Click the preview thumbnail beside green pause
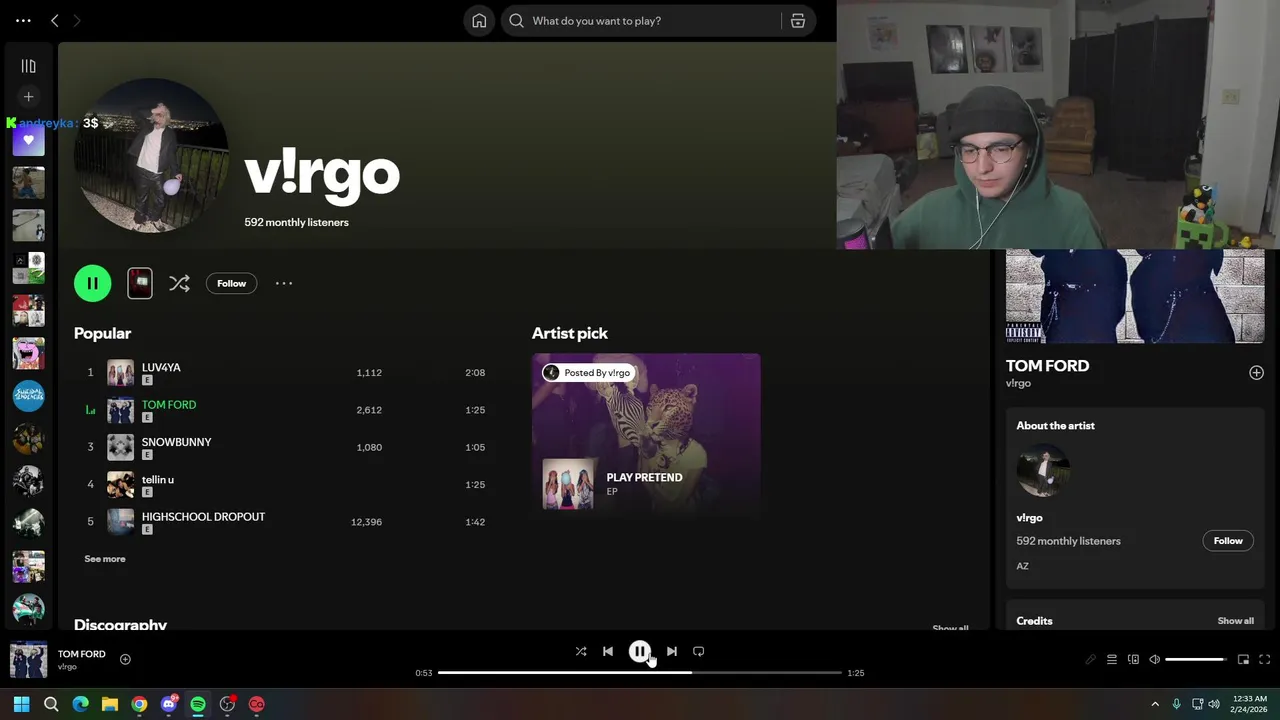Screen dimensions: 1280x720 [x=140, y=283]
